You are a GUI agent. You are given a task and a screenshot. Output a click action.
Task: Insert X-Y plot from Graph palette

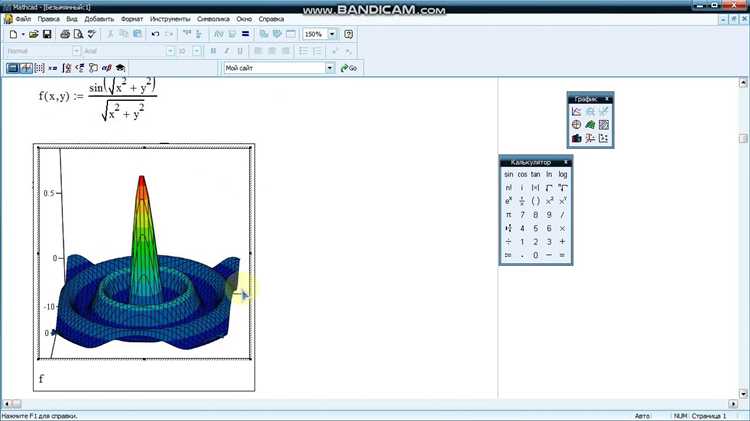click(576, 111)
